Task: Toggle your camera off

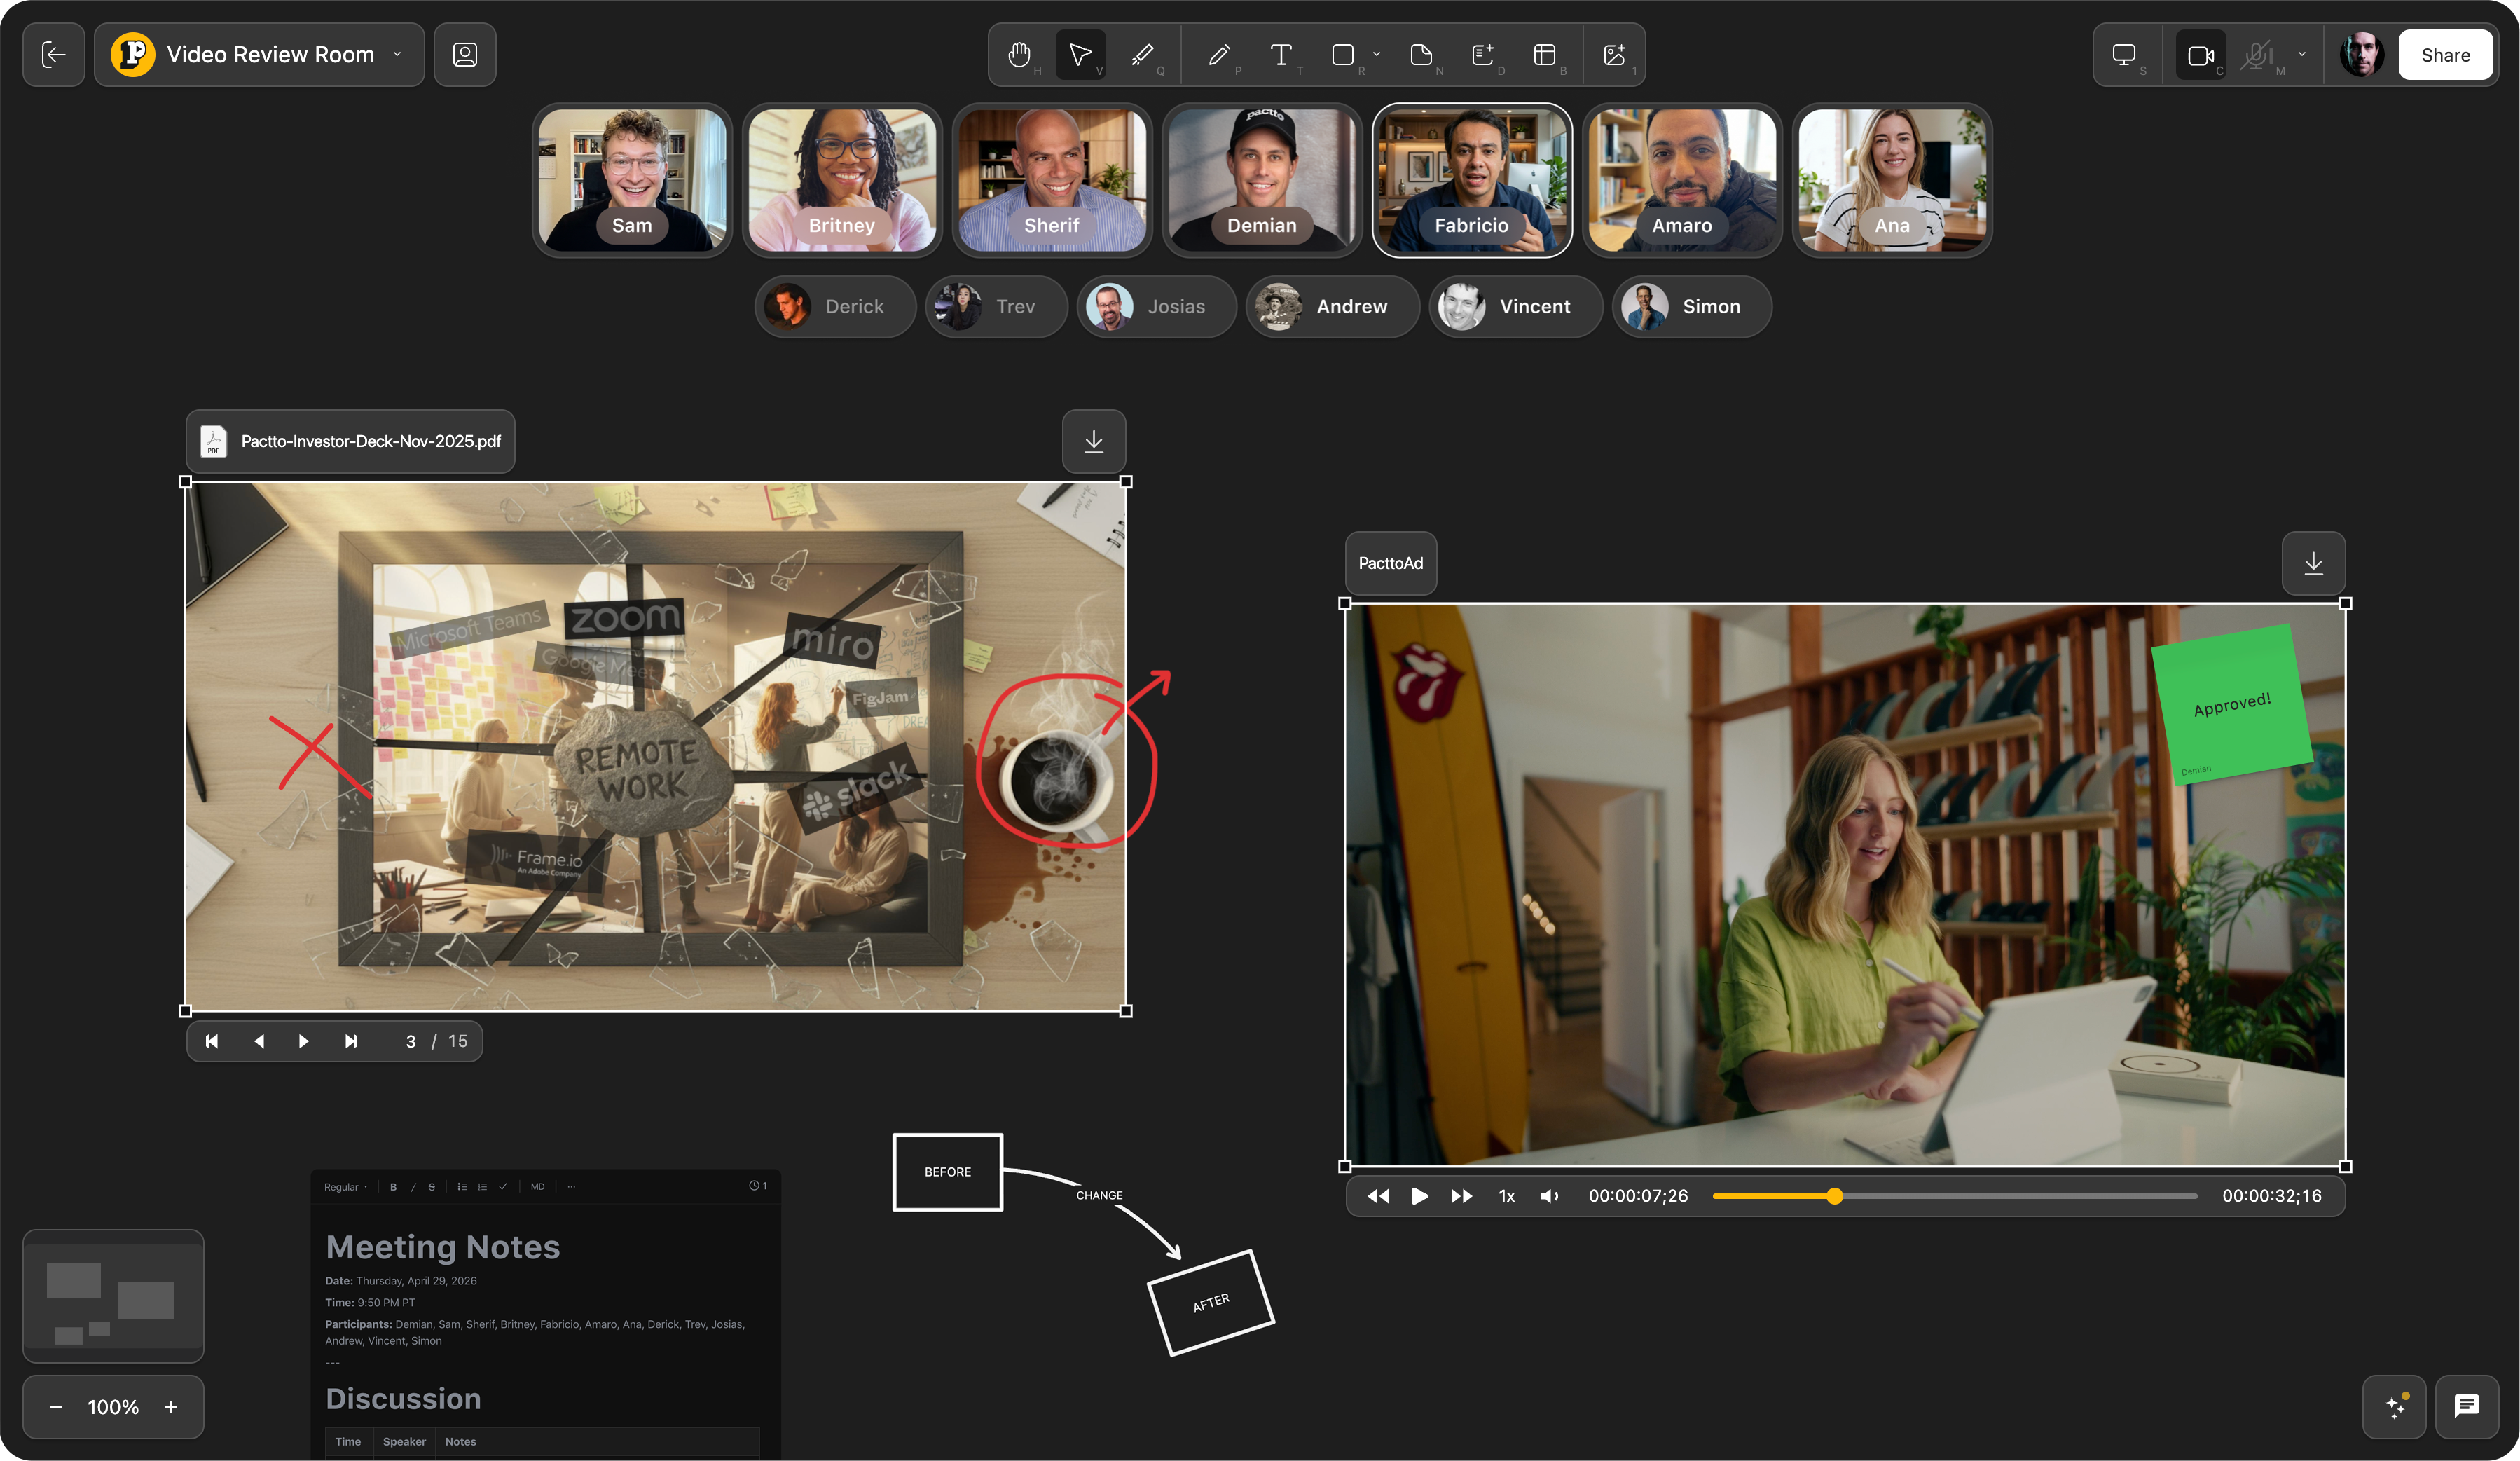Action: [2200, 55]
